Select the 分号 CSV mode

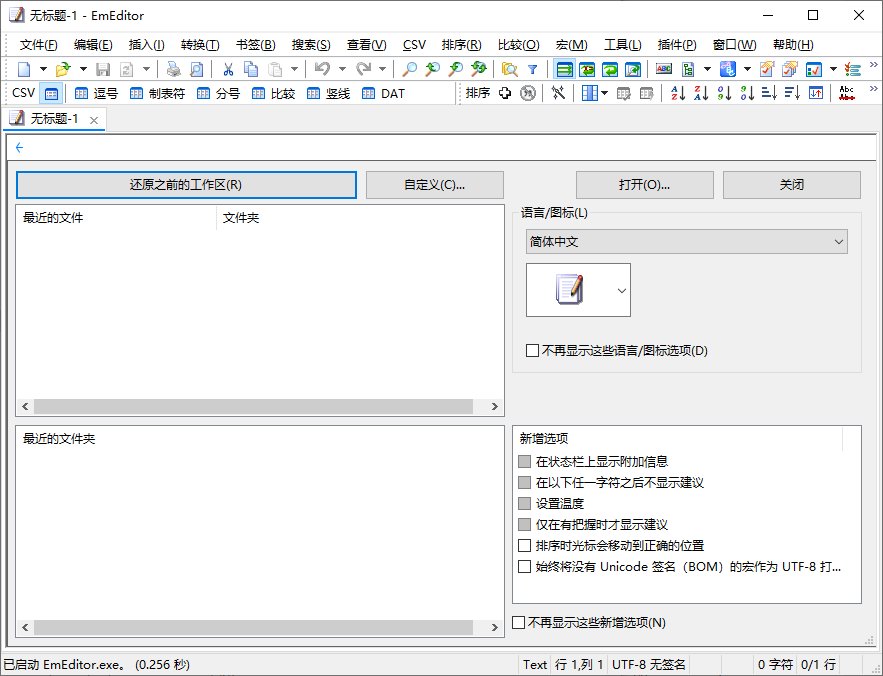218,94
